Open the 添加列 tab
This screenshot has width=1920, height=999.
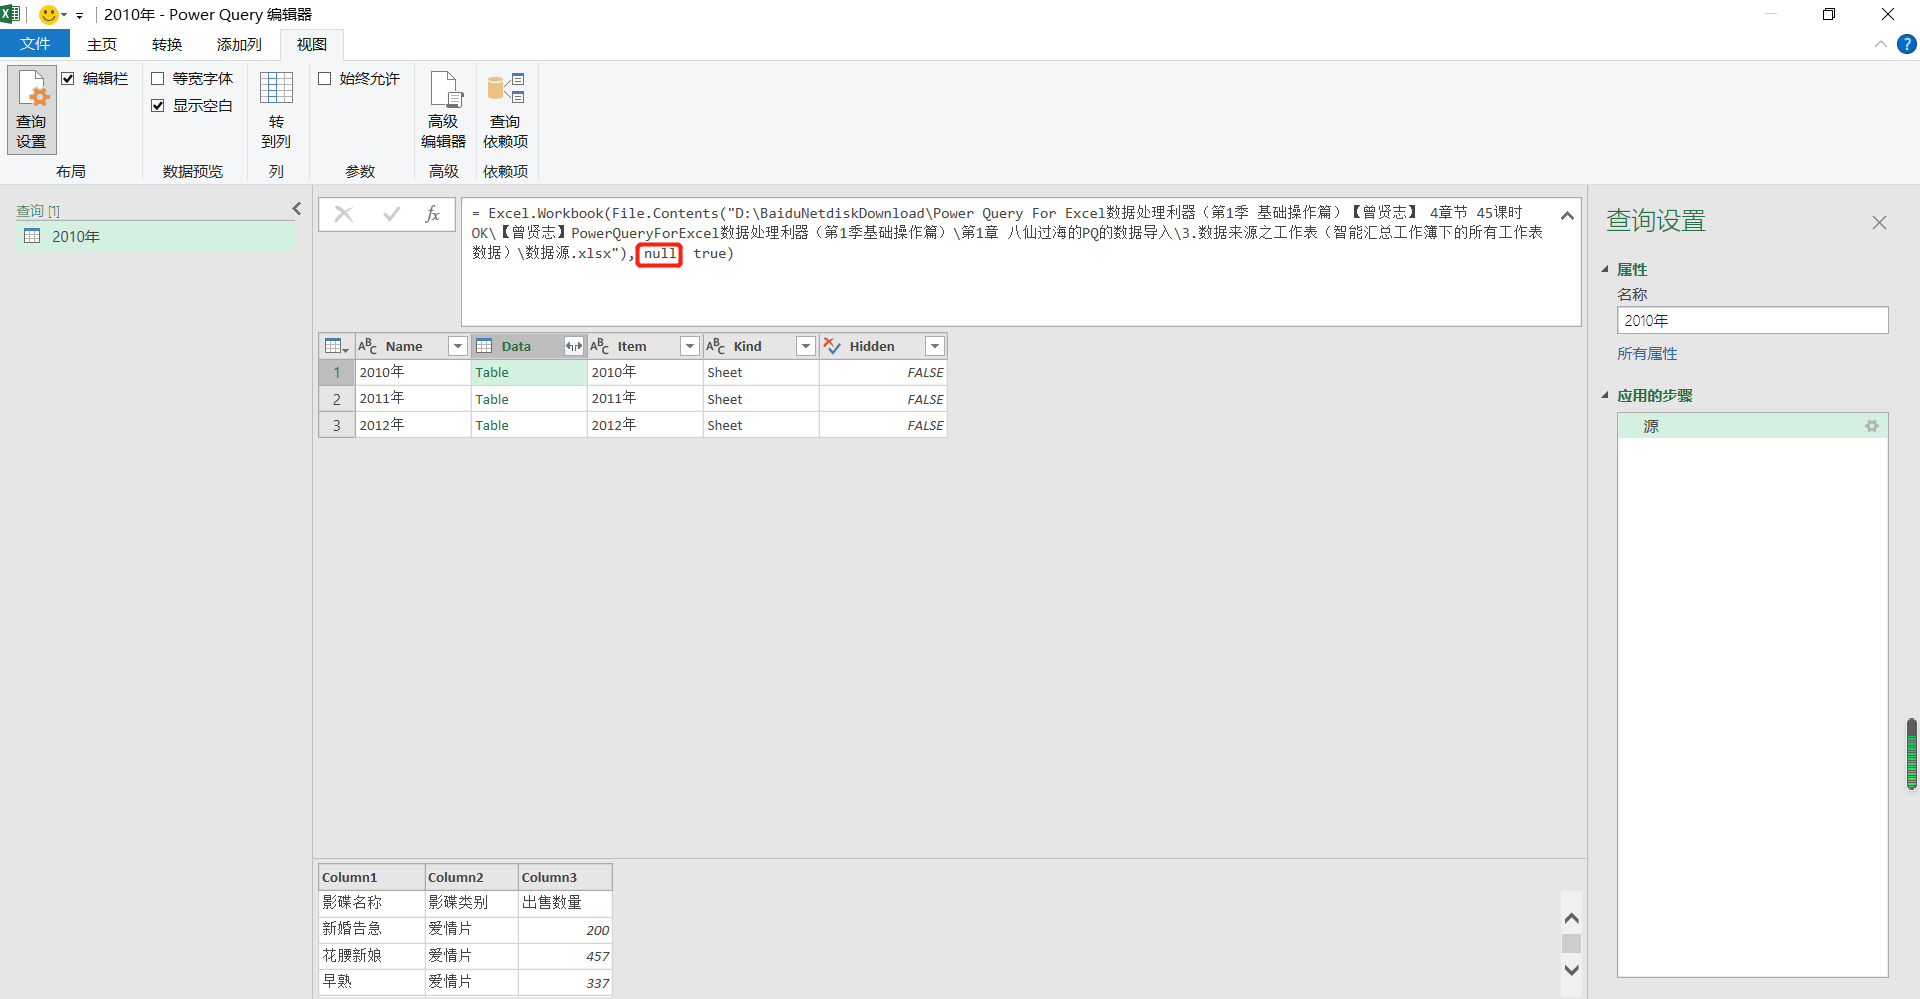point(238,44)
